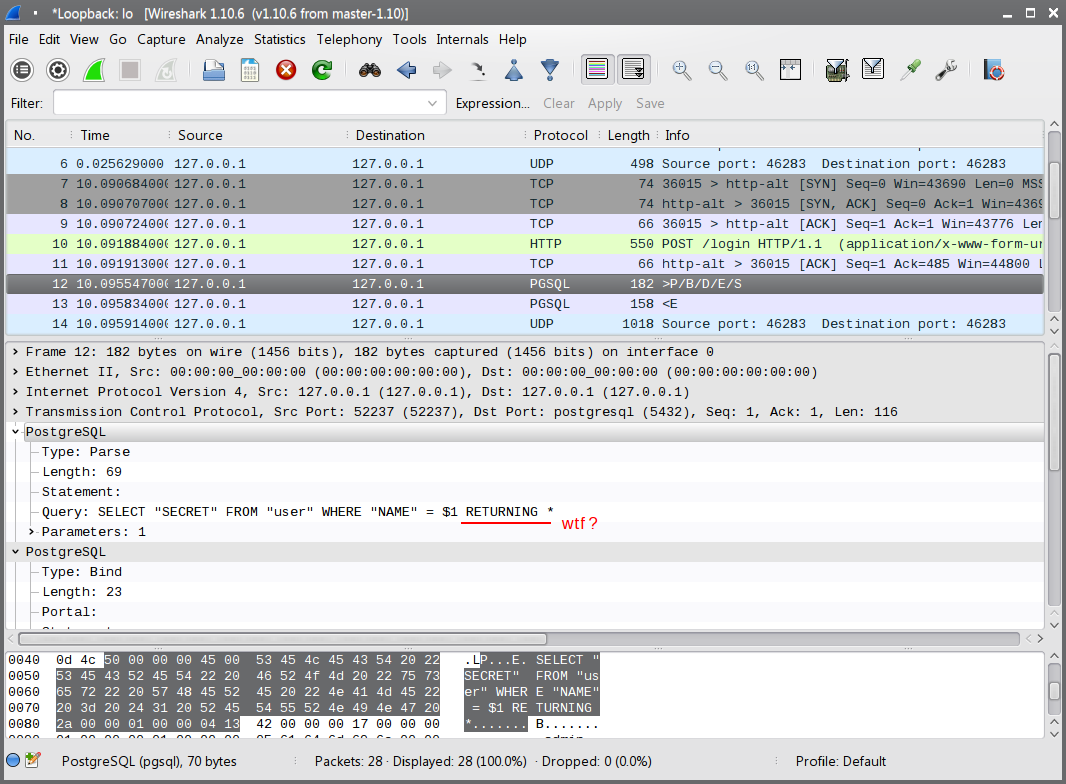Save this capture file
The width and height of the screenshot is (1066, 784).
[250, 69]
